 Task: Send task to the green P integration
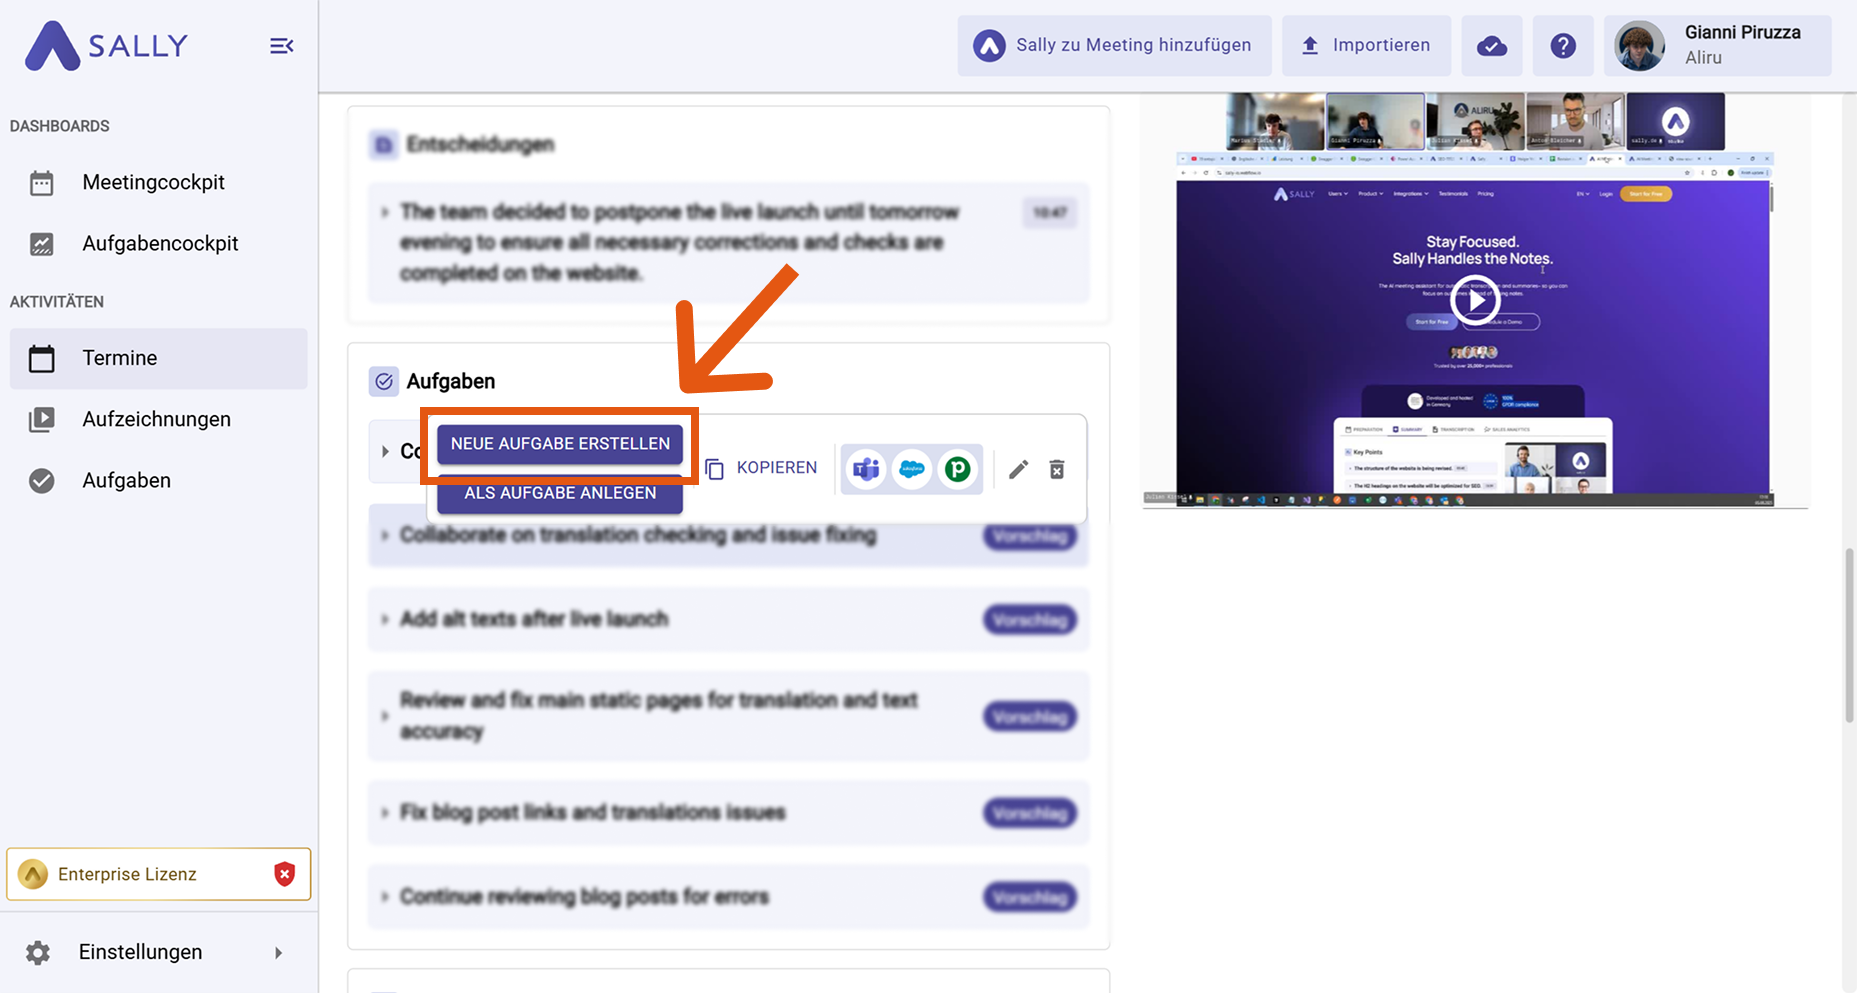(x=958, y=469)
